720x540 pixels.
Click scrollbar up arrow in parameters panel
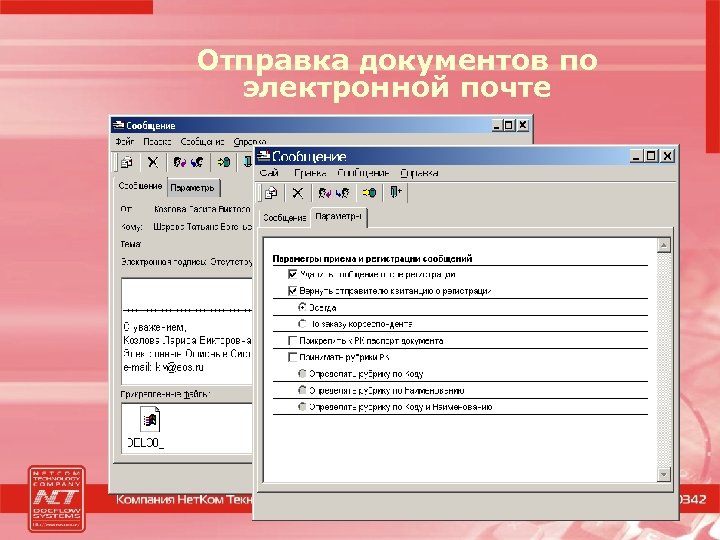pyautogui.click(x=664, y=245)
